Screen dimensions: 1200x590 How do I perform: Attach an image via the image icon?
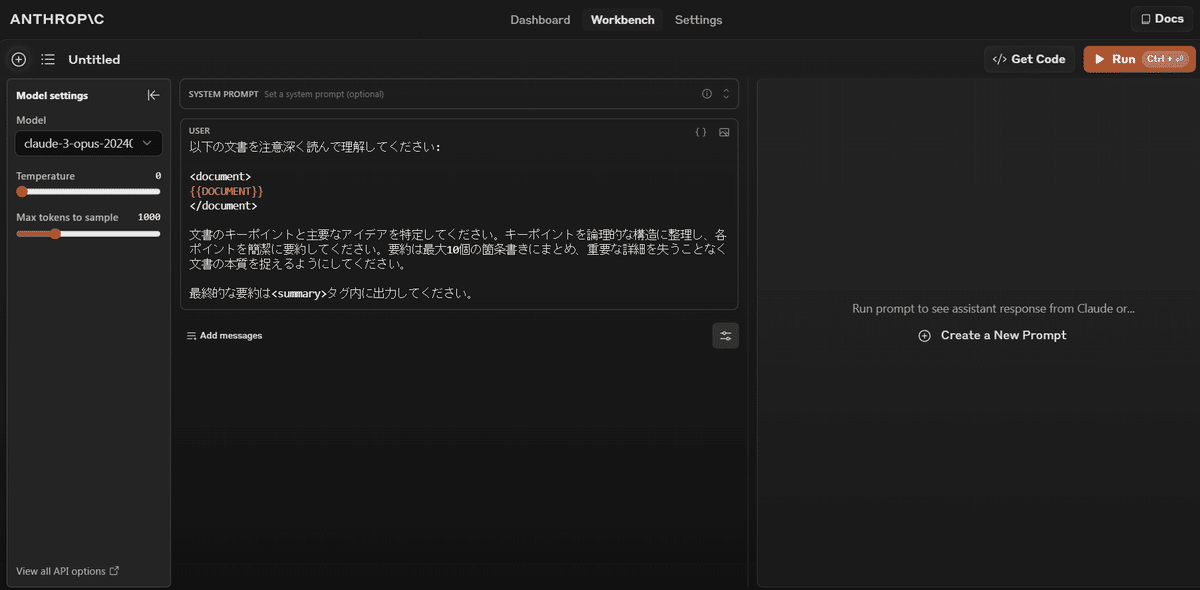[x=724, y=131]
